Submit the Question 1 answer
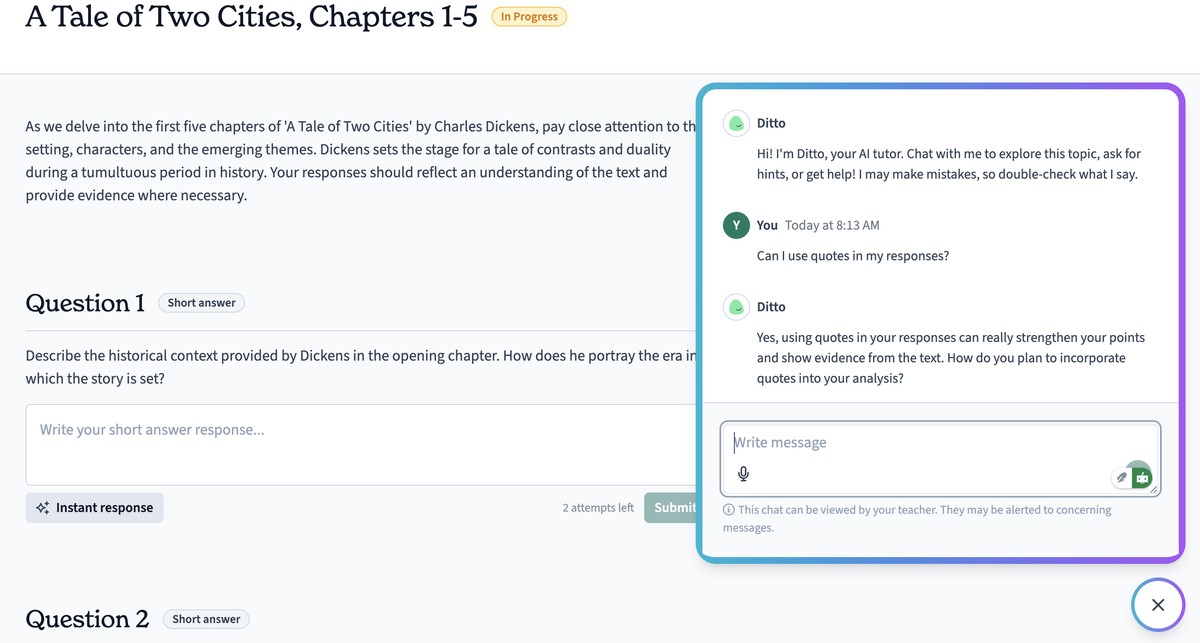 670,507
